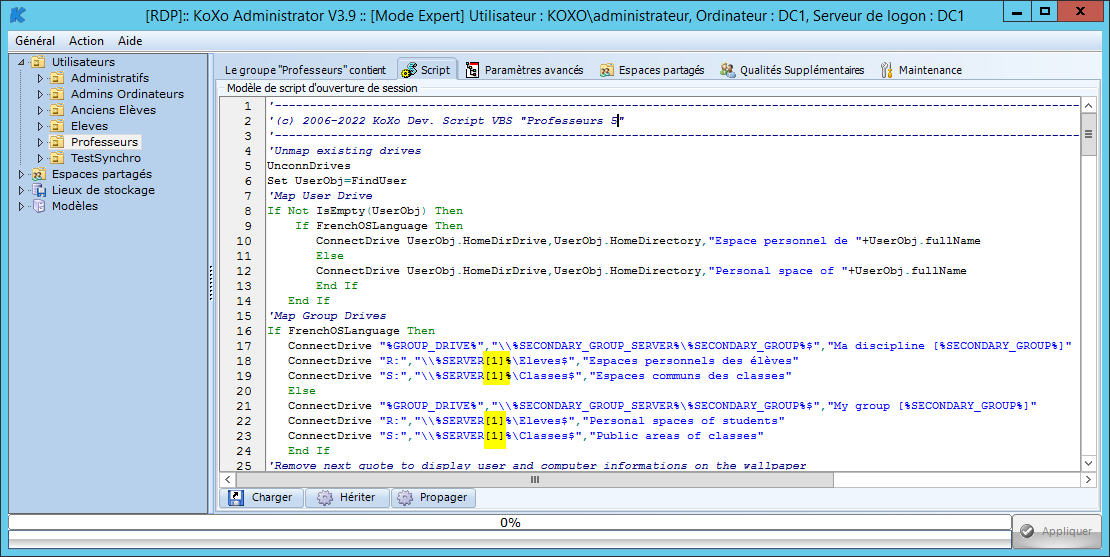Click the Professeurs folder icon

pyautogui.click(x=57, y=142)
